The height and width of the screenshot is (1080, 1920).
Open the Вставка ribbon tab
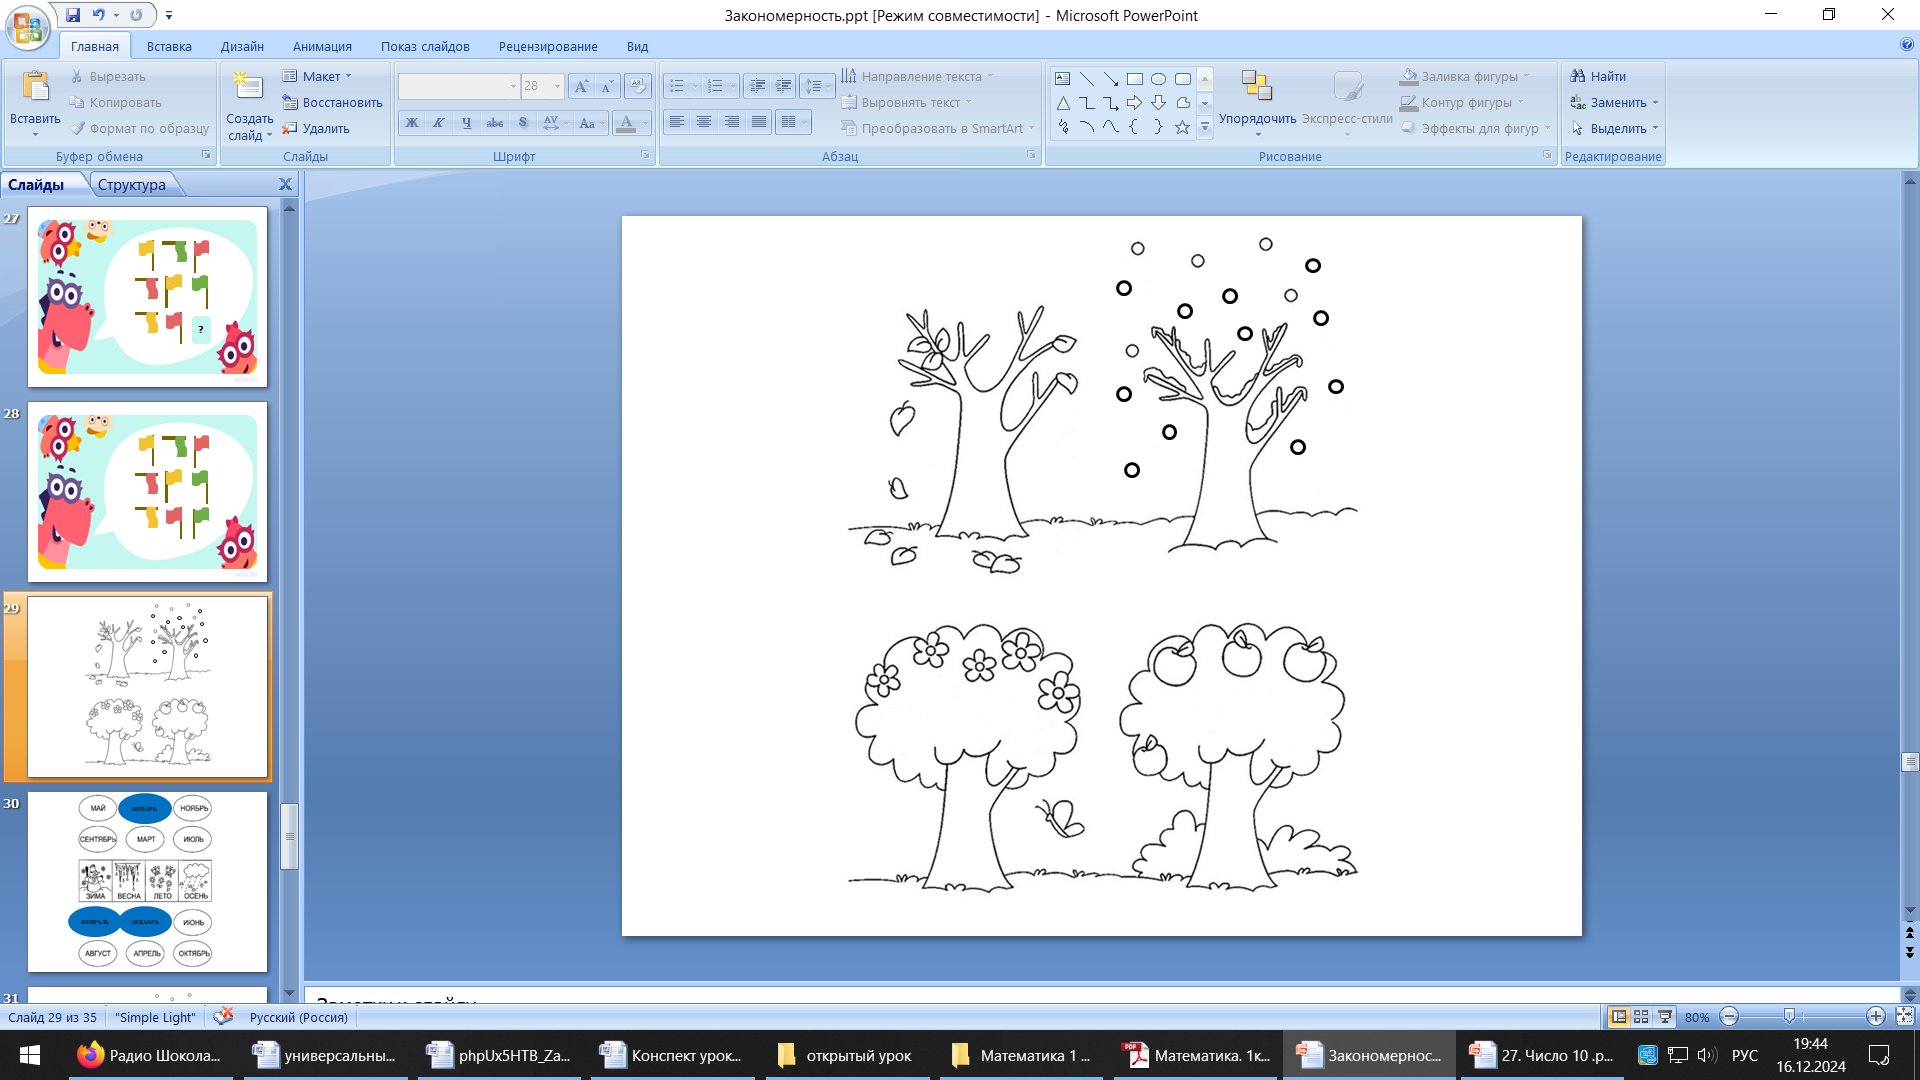[169, 46]
